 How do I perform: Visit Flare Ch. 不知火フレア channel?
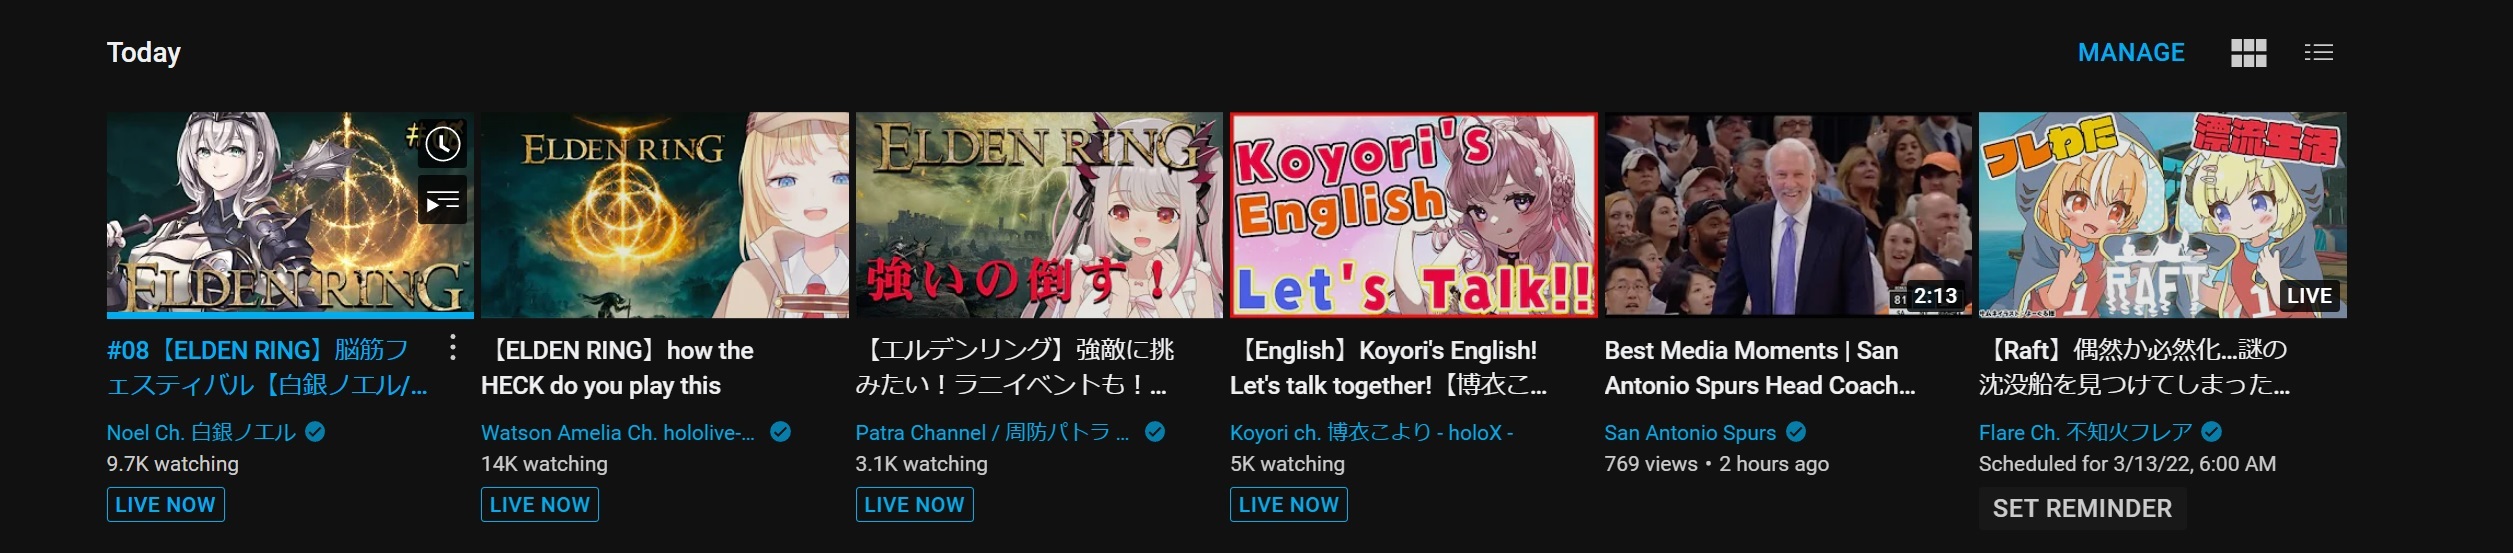pyautogui.click(x=2085, y=433)
